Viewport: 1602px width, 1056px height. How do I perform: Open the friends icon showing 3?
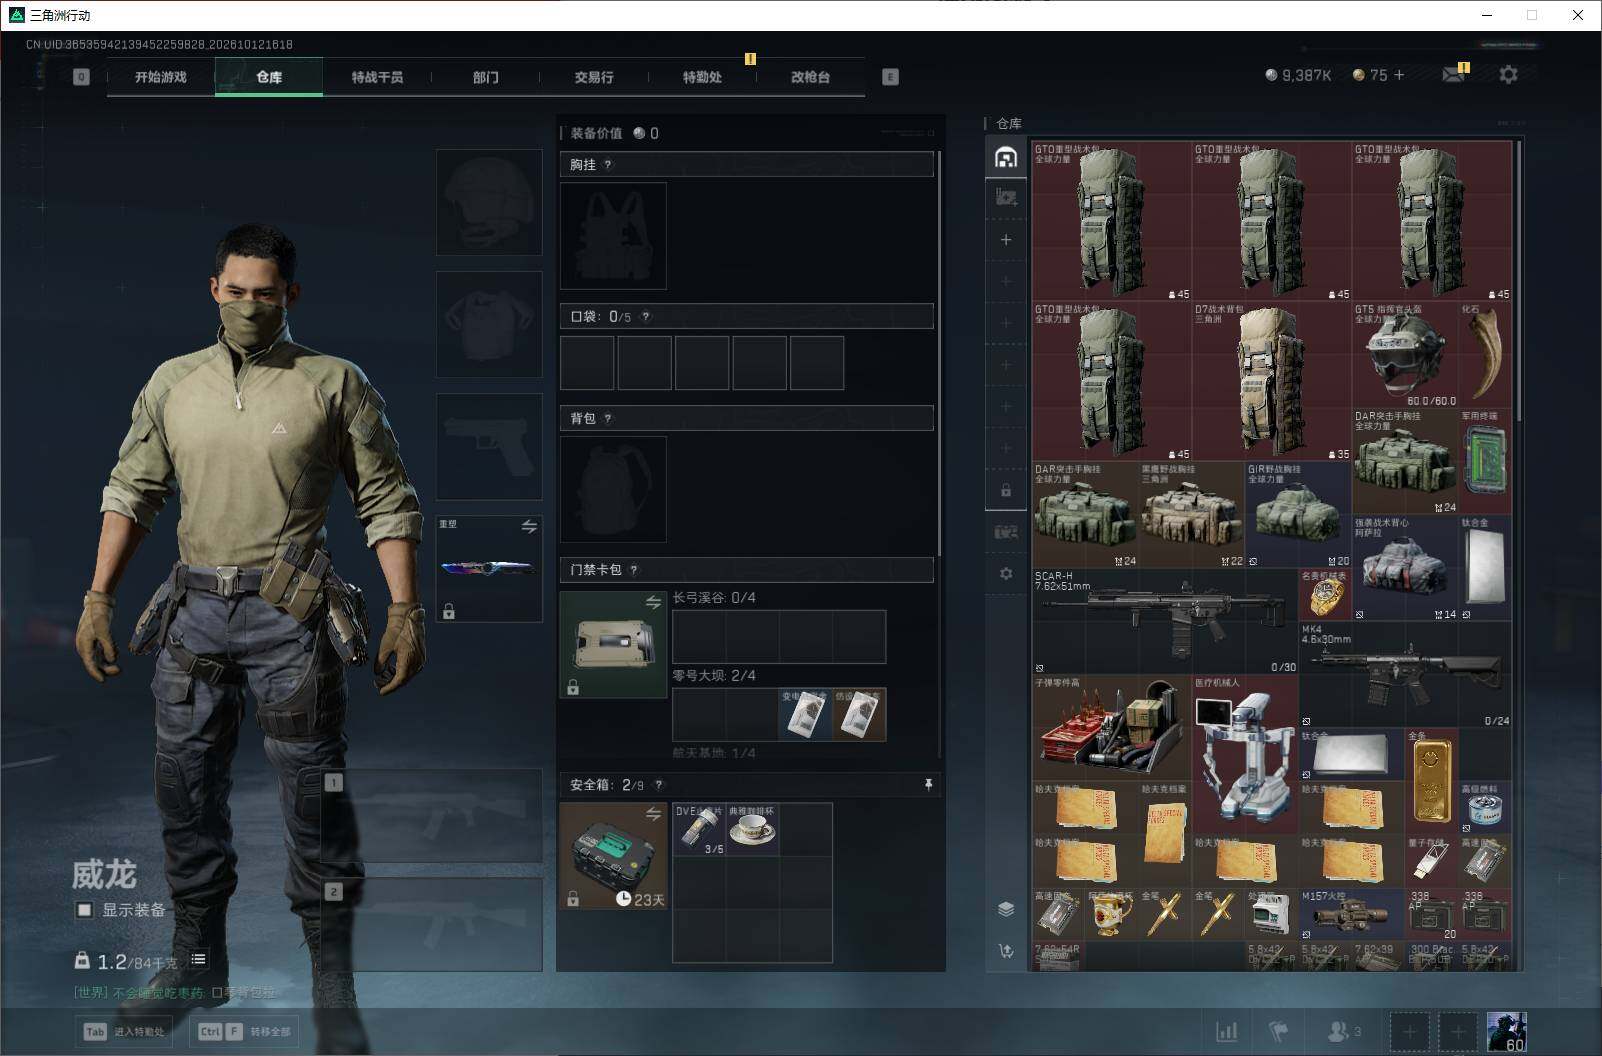1343,1031
